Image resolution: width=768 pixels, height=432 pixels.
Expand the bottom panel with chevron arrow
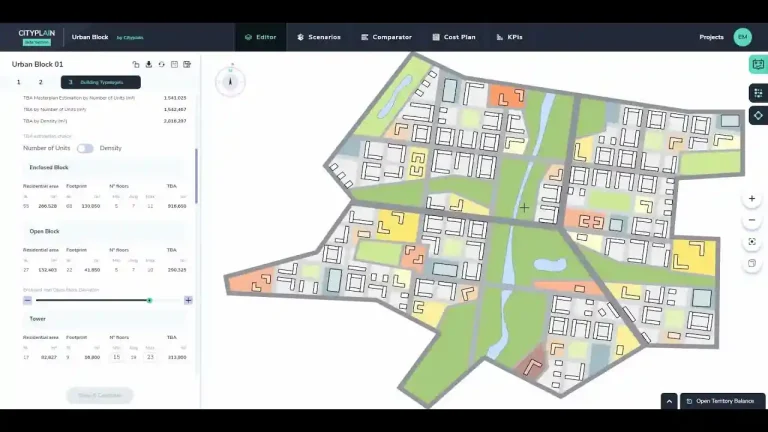pos(669,401)
